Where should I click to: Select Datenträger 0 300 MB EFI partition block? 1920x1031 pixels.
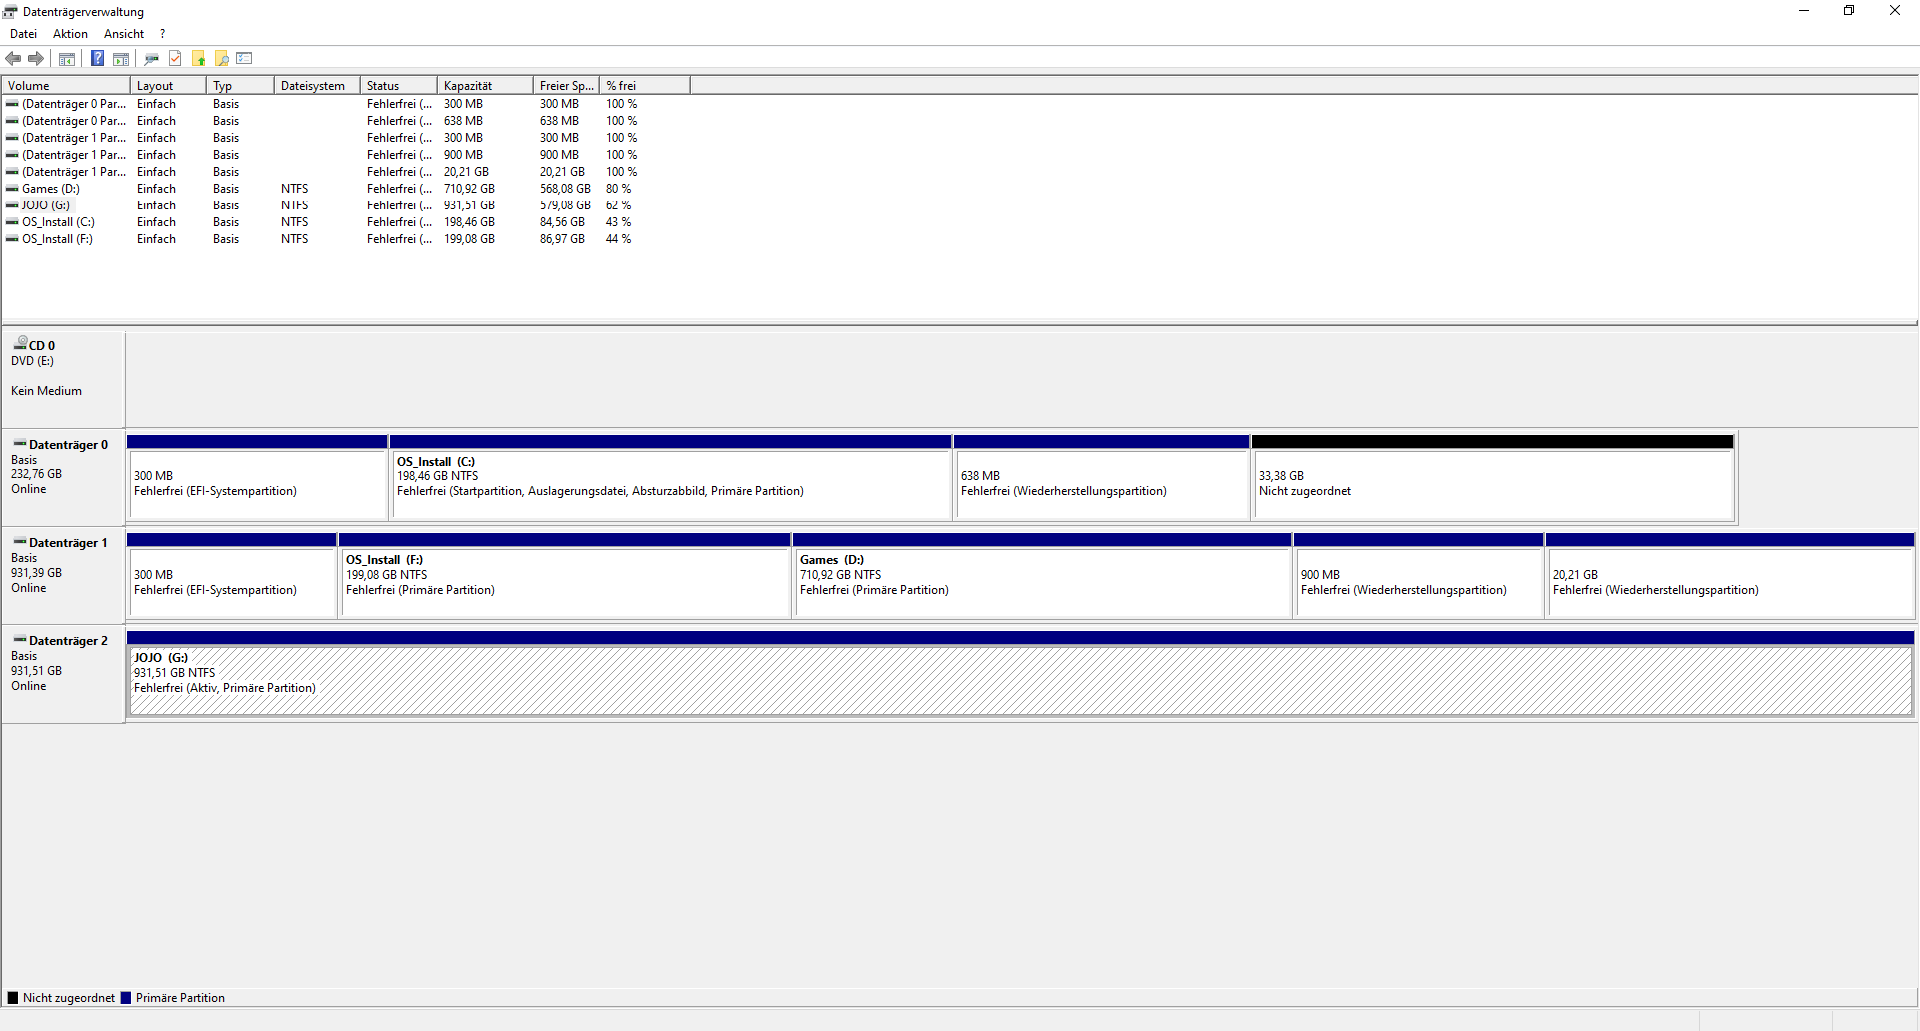coord(257,477)
